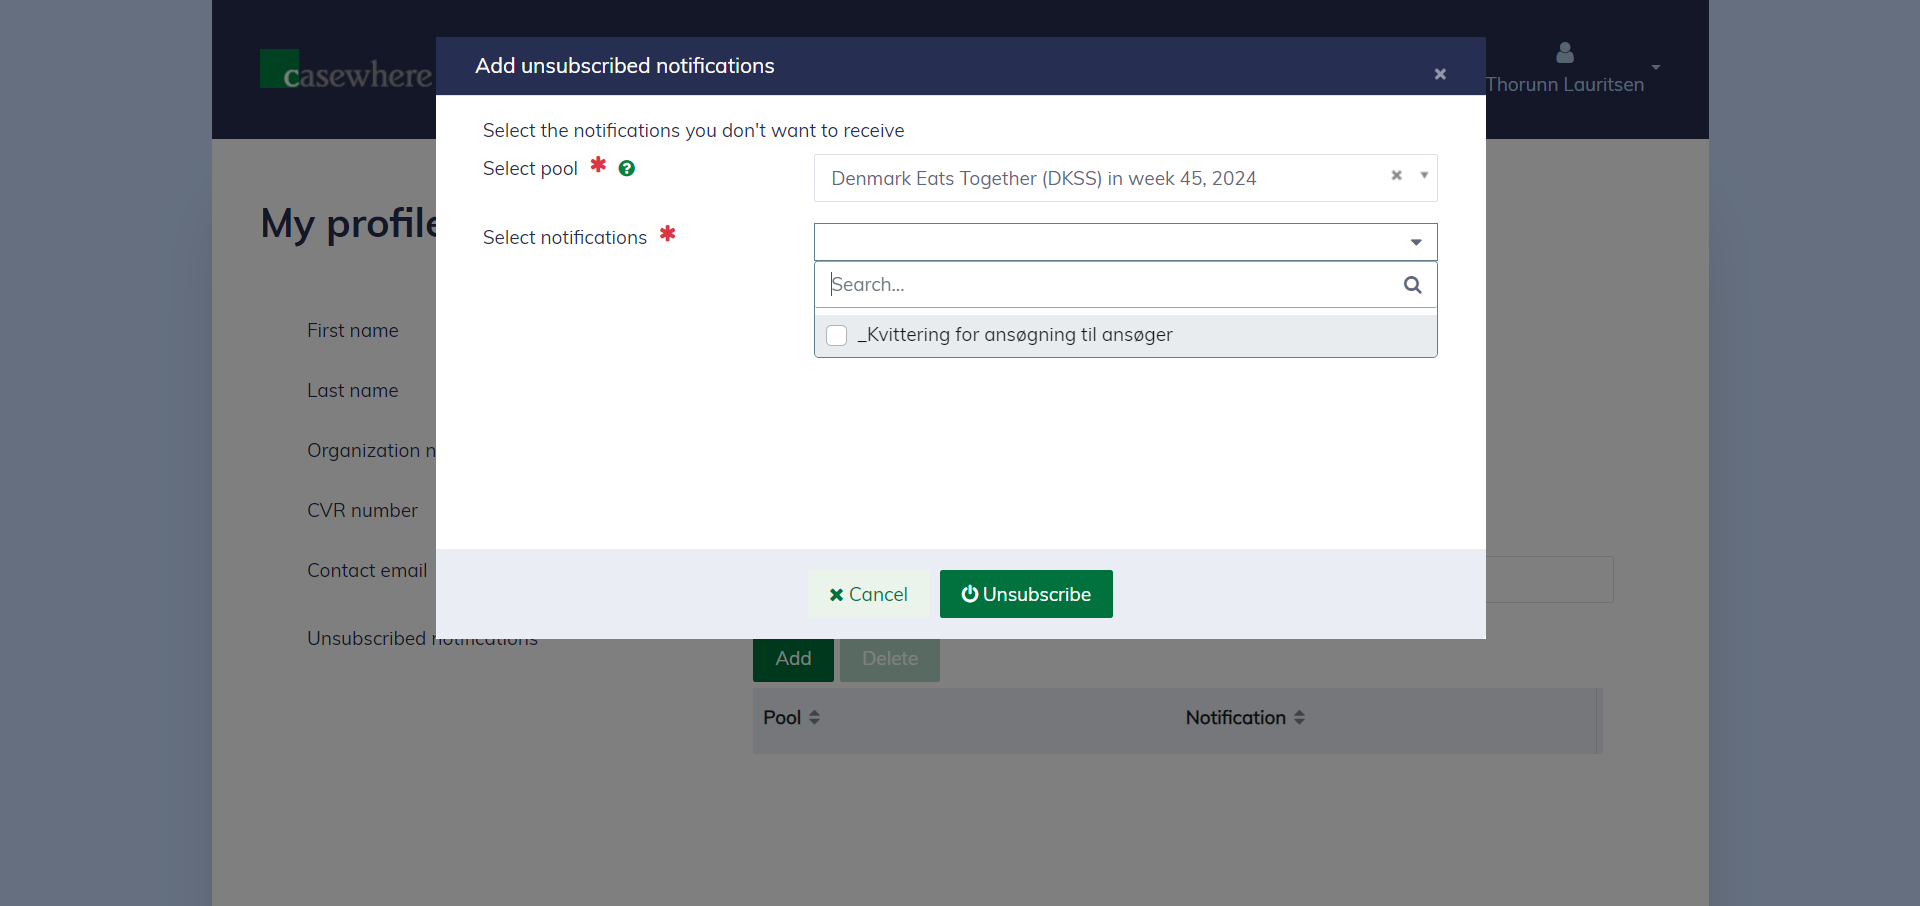
Task: Sort the table by Notification column
Action: 1299,717
